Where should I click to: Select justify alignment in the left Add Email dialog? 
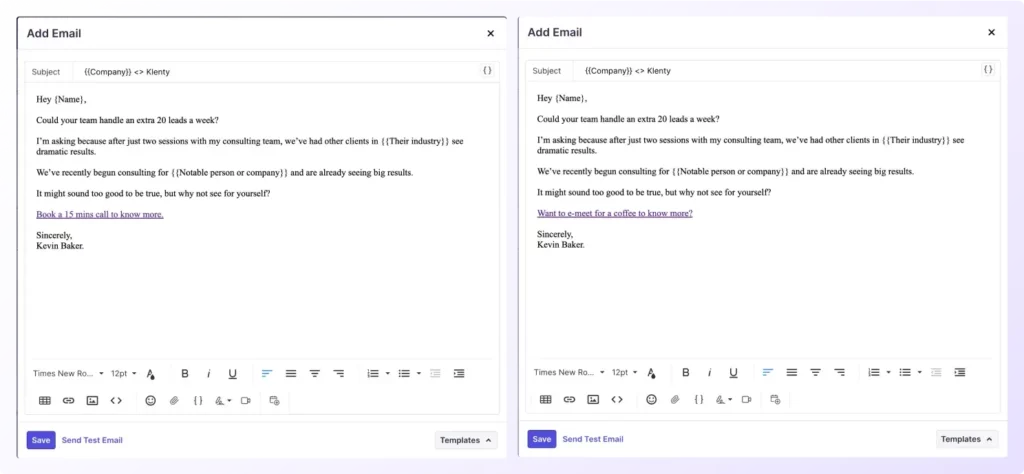pos(291,373)
